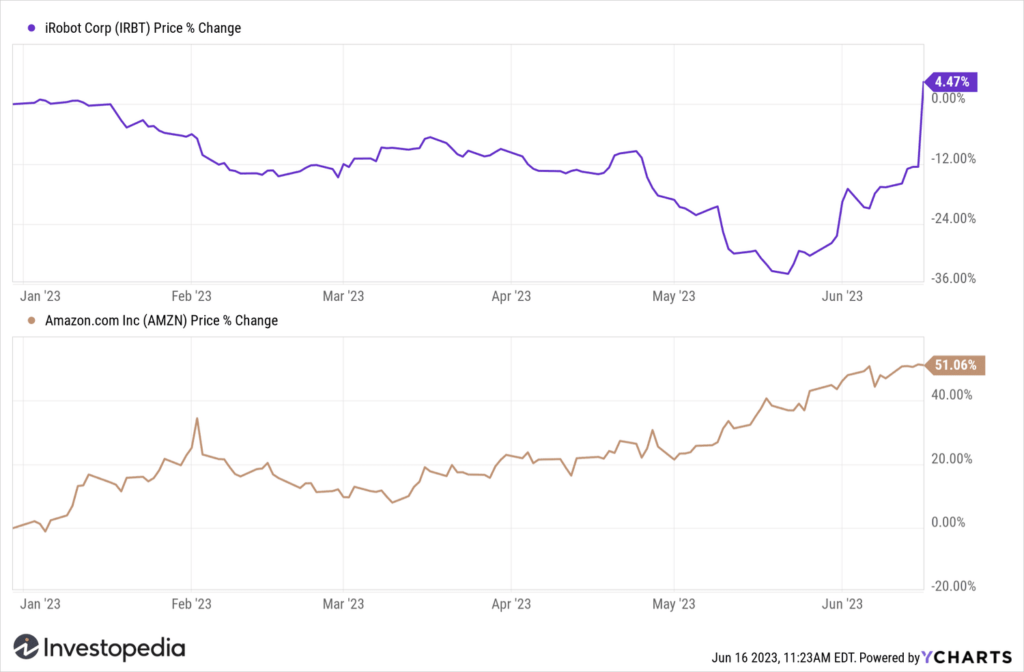Select the purple iRobot legend dot
This screenshot has height=672, width=1024.
[x=31, y=28]
